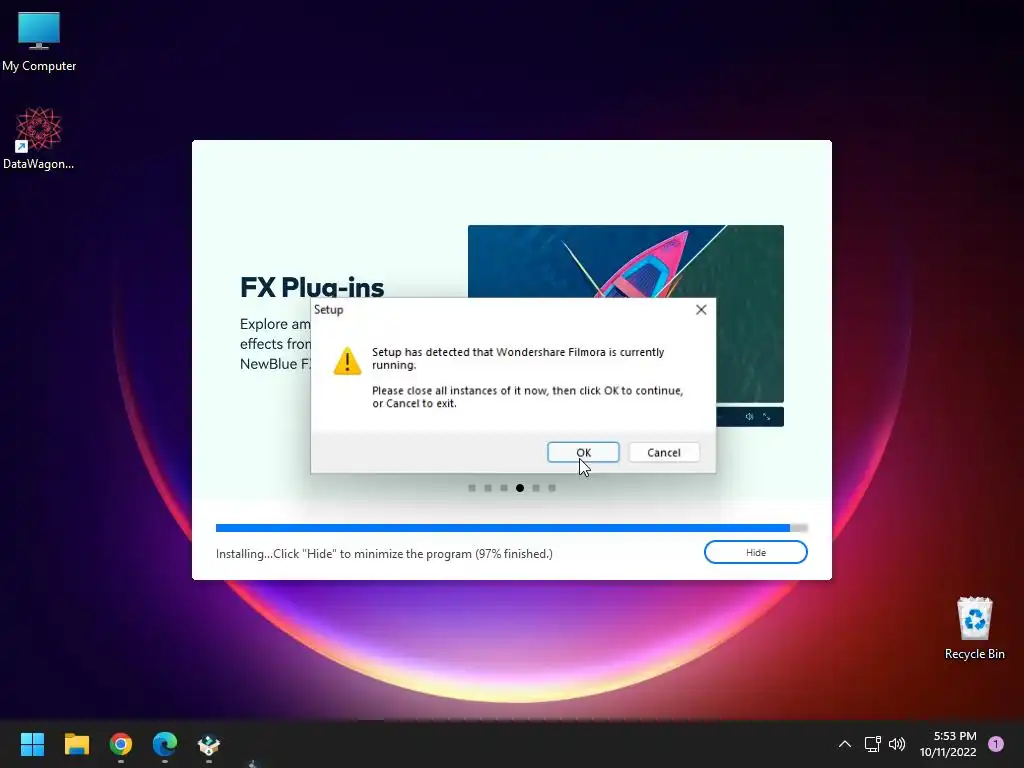
Task: Open File Explorer from the taskbar
Action: [x=76, y=744]
